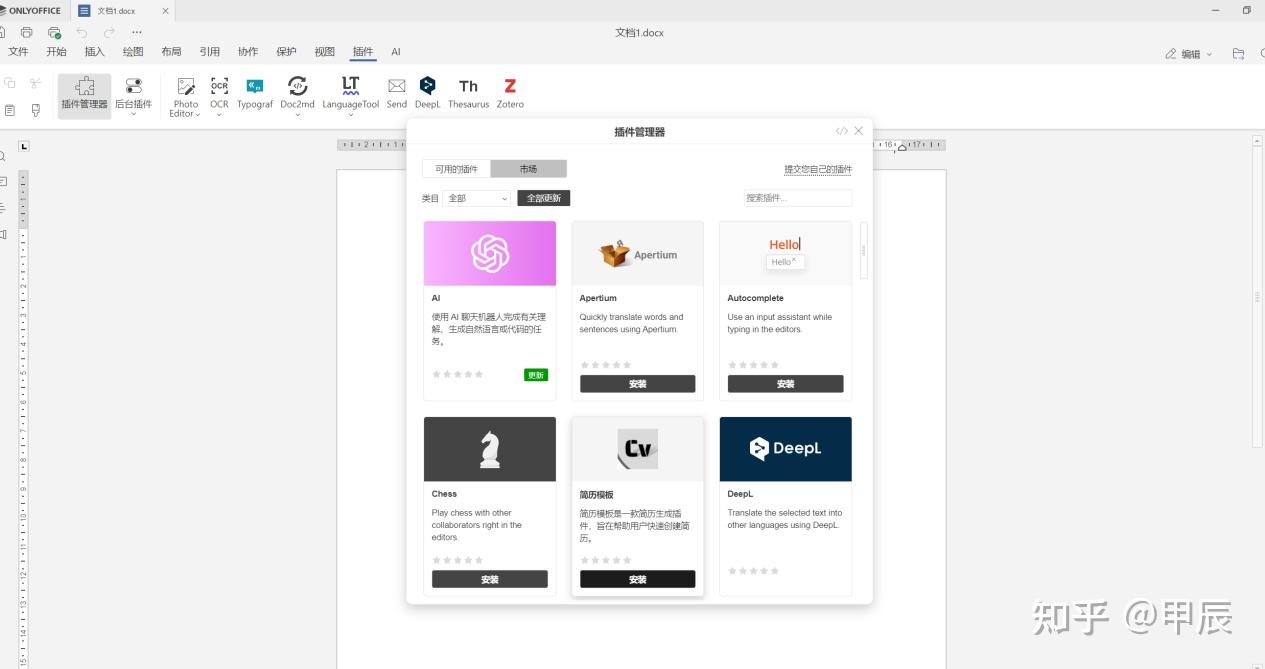
Task: Open the headings navigation sidebar icon
Action: (4, 208)
